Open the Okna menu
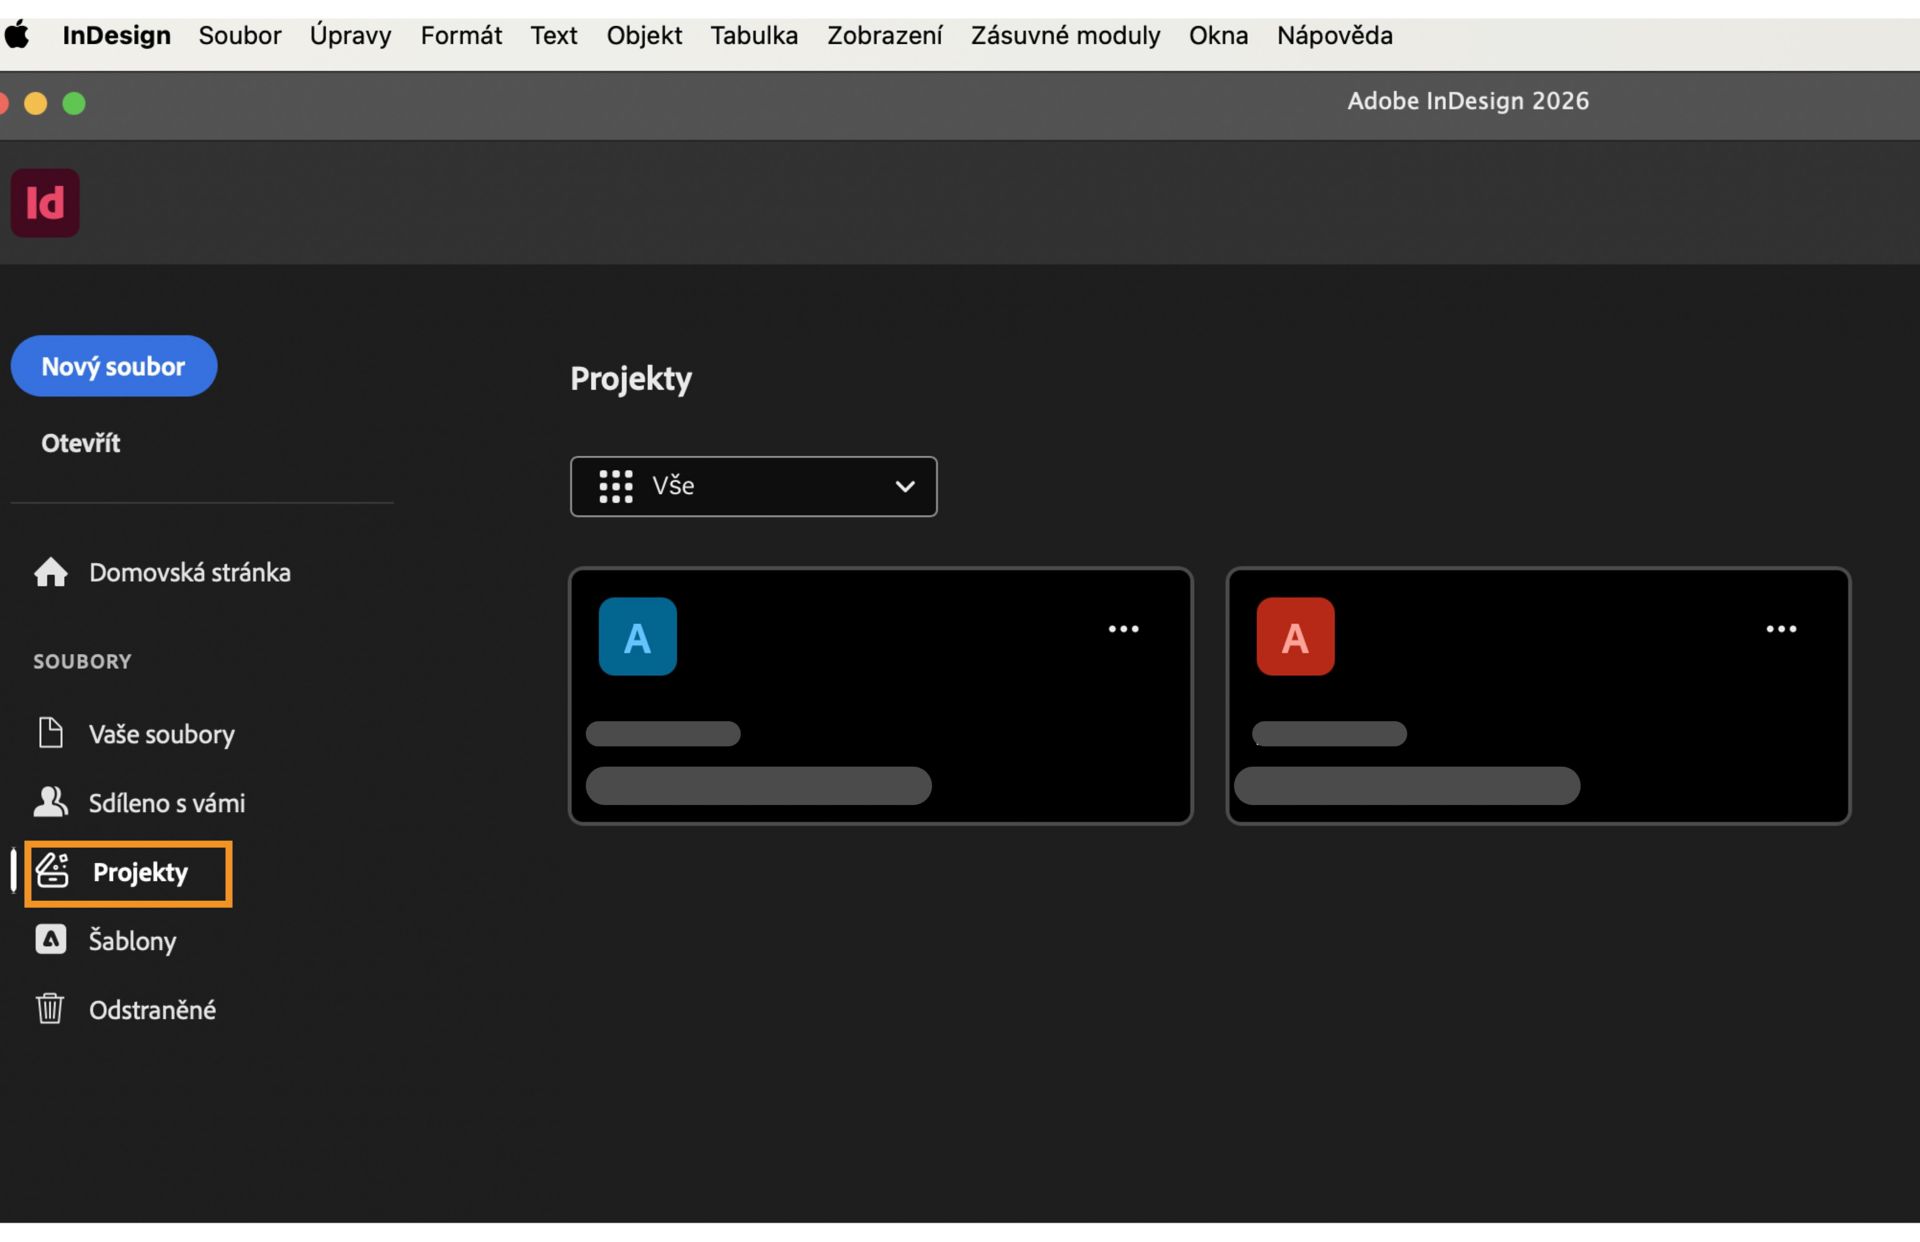The height and width of the screenshot is (1242, 1920). tap(1218, 35)
